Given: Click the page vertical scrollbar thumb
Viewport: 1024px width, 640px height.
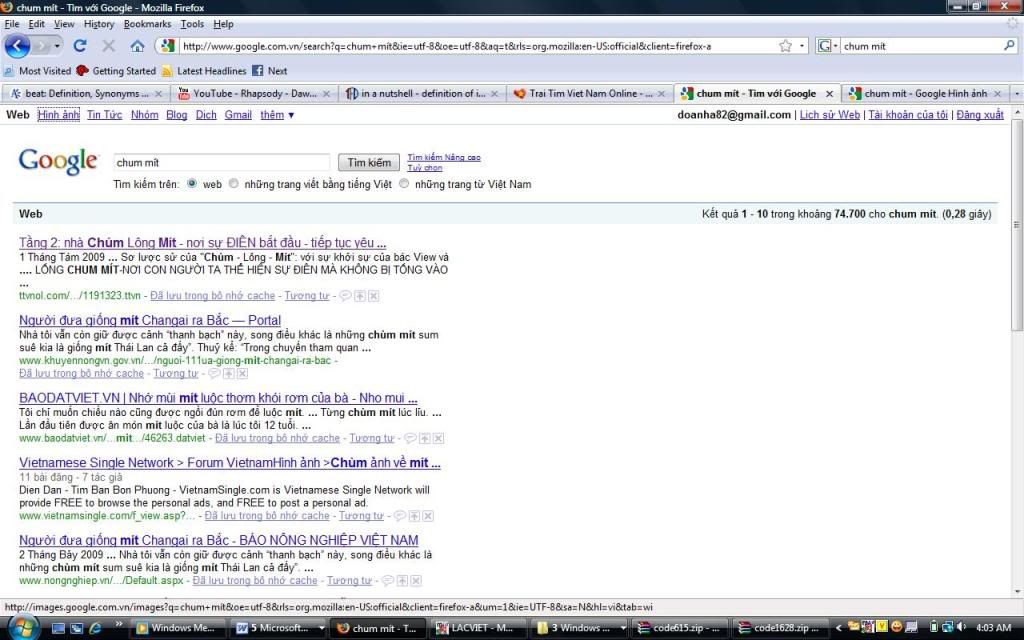Looking at the screenshot, I should click(x=1016, y=225).
